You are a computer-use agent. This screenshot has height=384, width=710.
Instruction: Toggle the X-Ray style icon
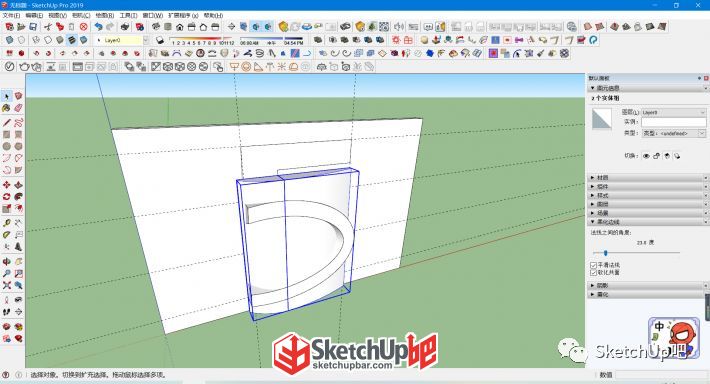10,40
